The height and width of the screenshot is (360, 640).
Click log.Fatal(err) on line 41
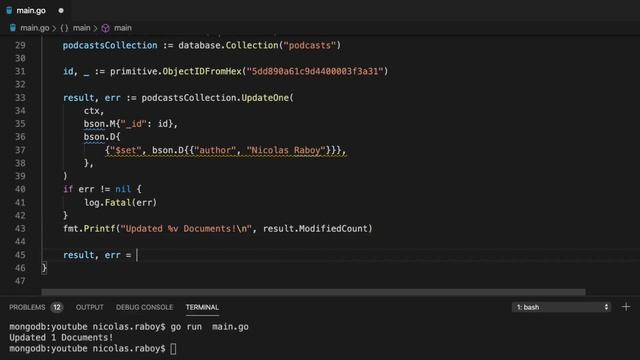120,203
